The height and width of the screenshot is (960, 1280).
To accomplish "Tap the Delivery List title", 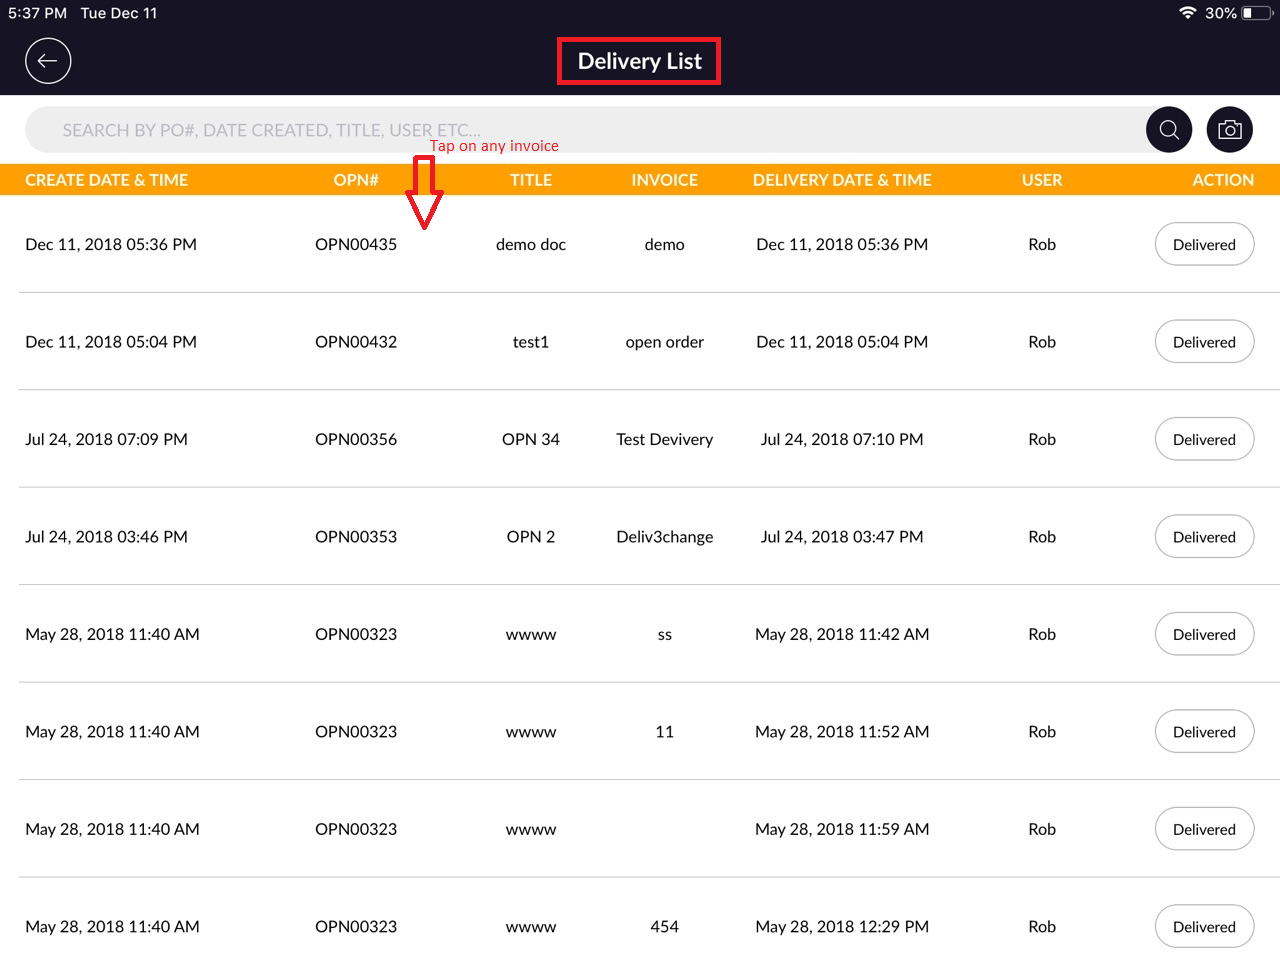I will (639, 61).
